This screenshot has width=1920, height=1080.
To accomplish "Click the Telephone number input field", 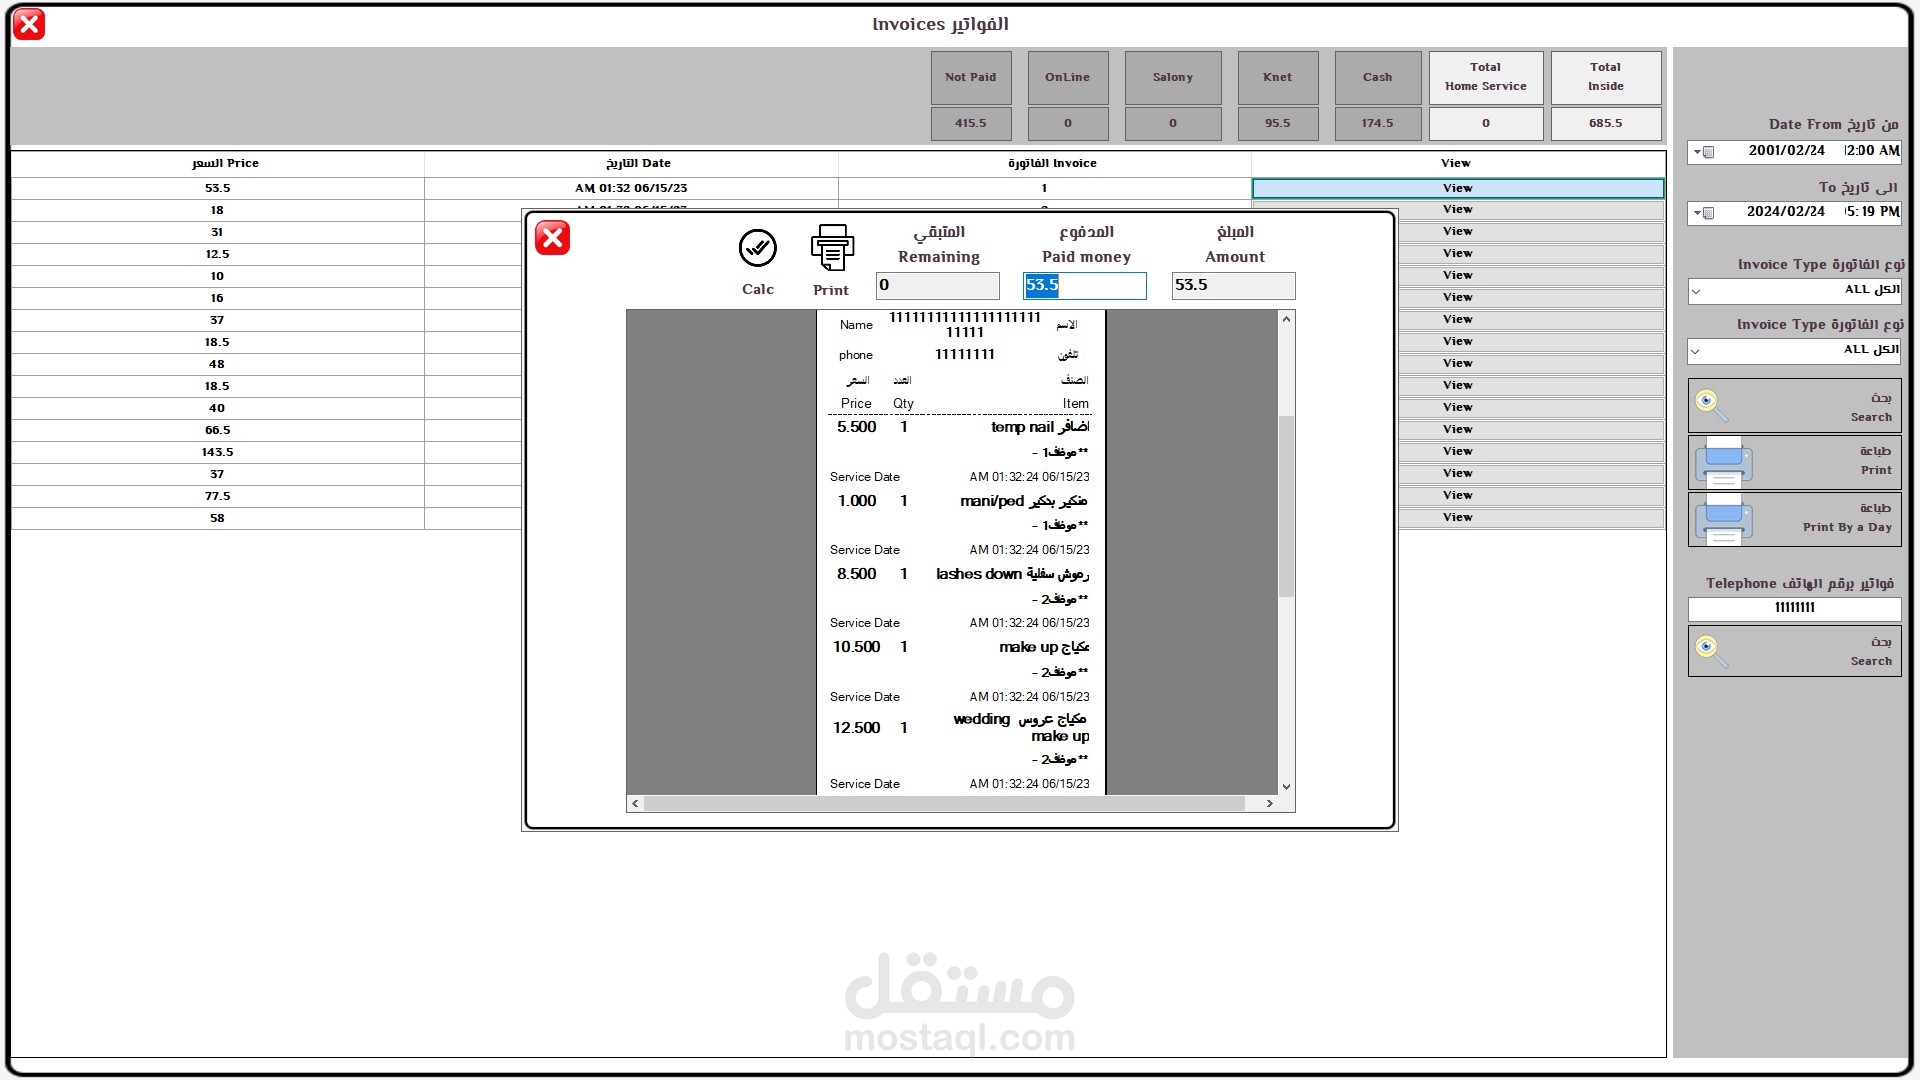I will pos(1794,608).
